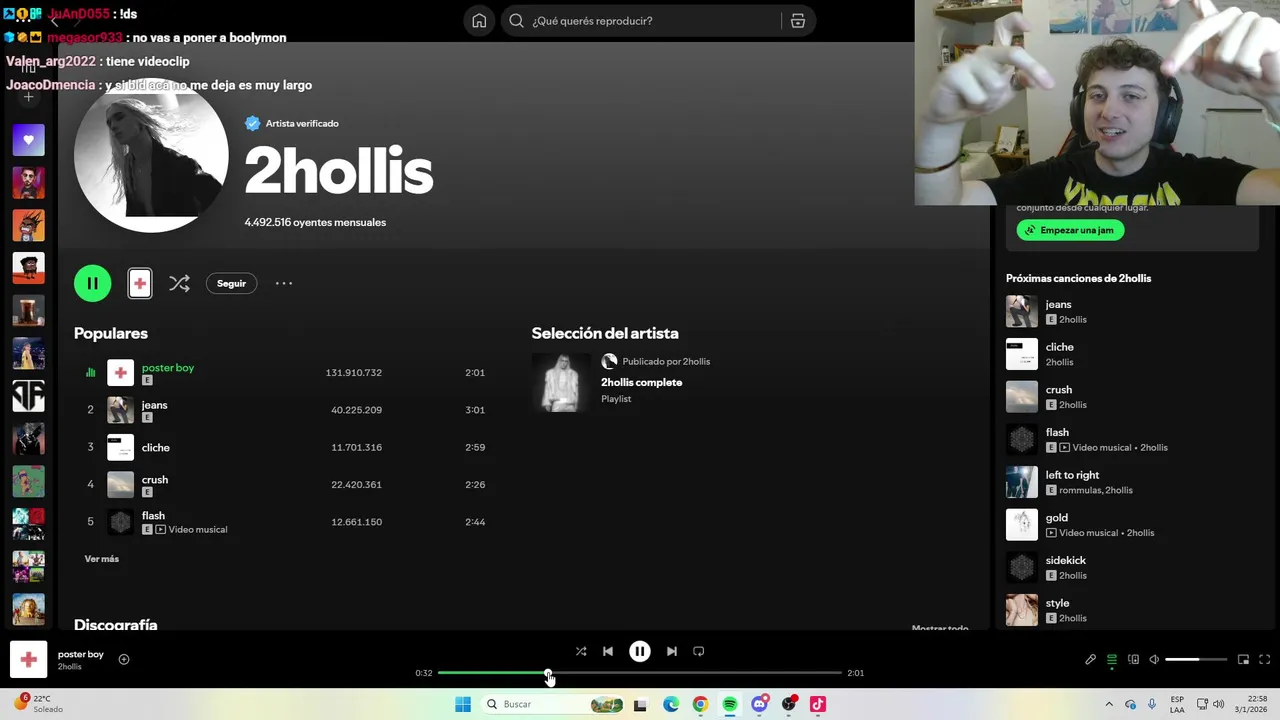Screen dimensions: 1280x720
Task: Open Spotify taskbar icon
Action: coord(730,704)
